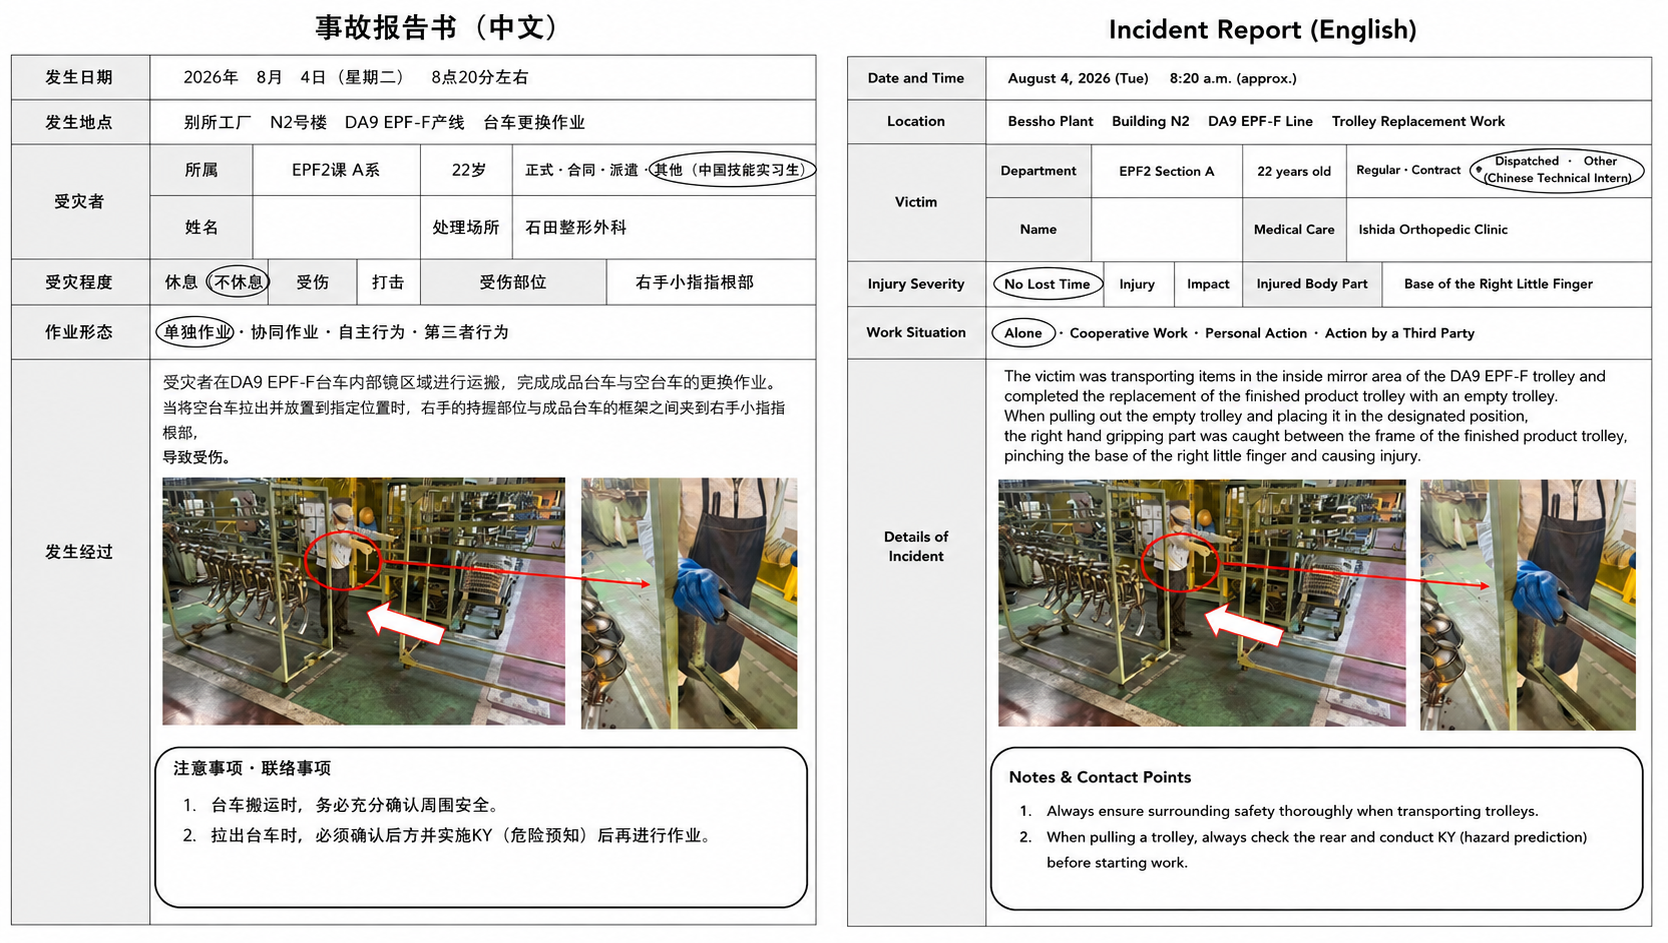Click the '发生经过' row label
Image resolution: width=1668 pixels, height=943 pixels.
(x=79, y=552)
